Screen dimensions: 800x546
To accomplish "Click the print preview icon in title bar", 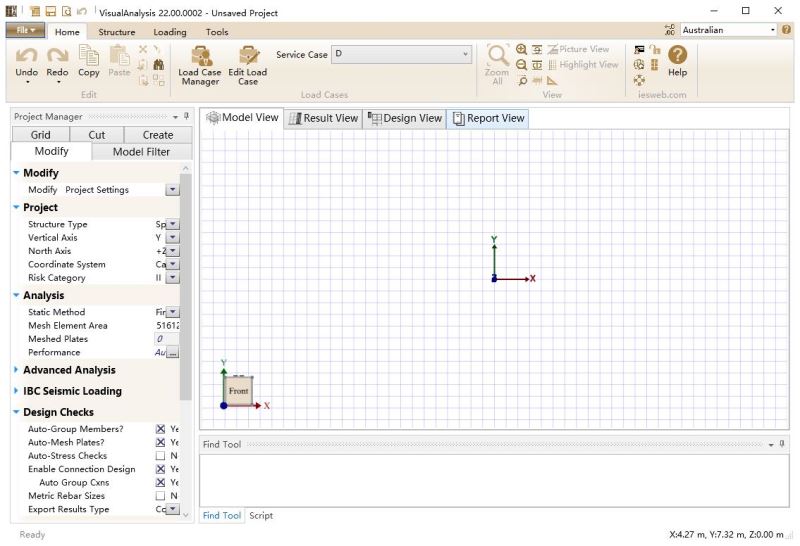I will [66, 11].
